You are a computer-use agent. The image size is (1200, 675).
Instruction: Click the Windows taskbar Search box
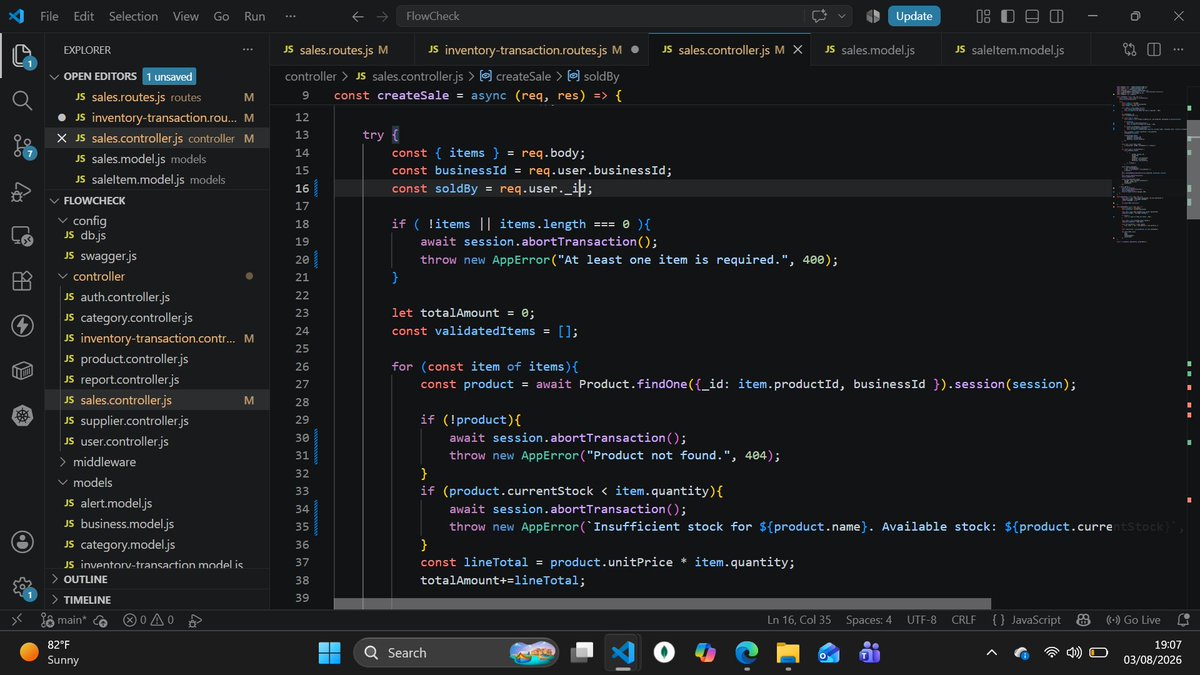pos(455,652)
